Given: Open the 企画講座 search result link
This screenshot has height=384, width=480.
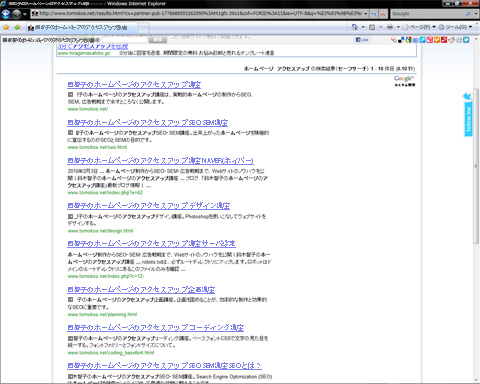Looking at the screenshot, I should pos(141,289).
